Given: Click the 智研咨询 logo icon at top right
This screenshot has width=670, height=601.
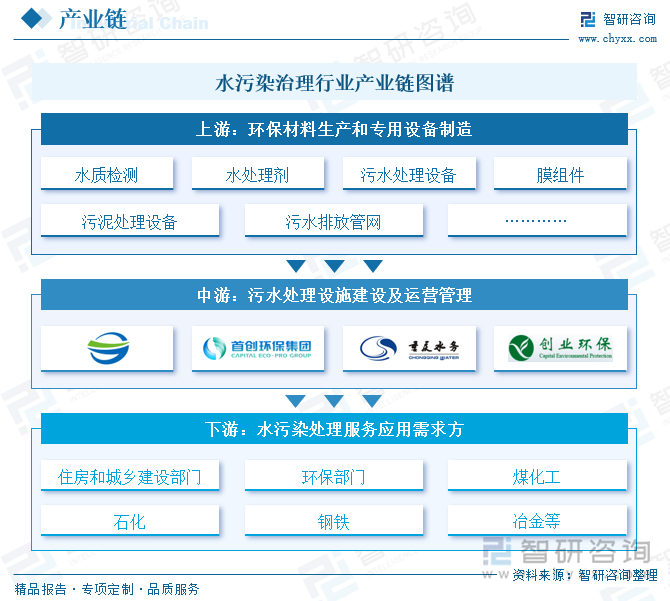Looking at the screenshot, I should click(x=588, y=19).
